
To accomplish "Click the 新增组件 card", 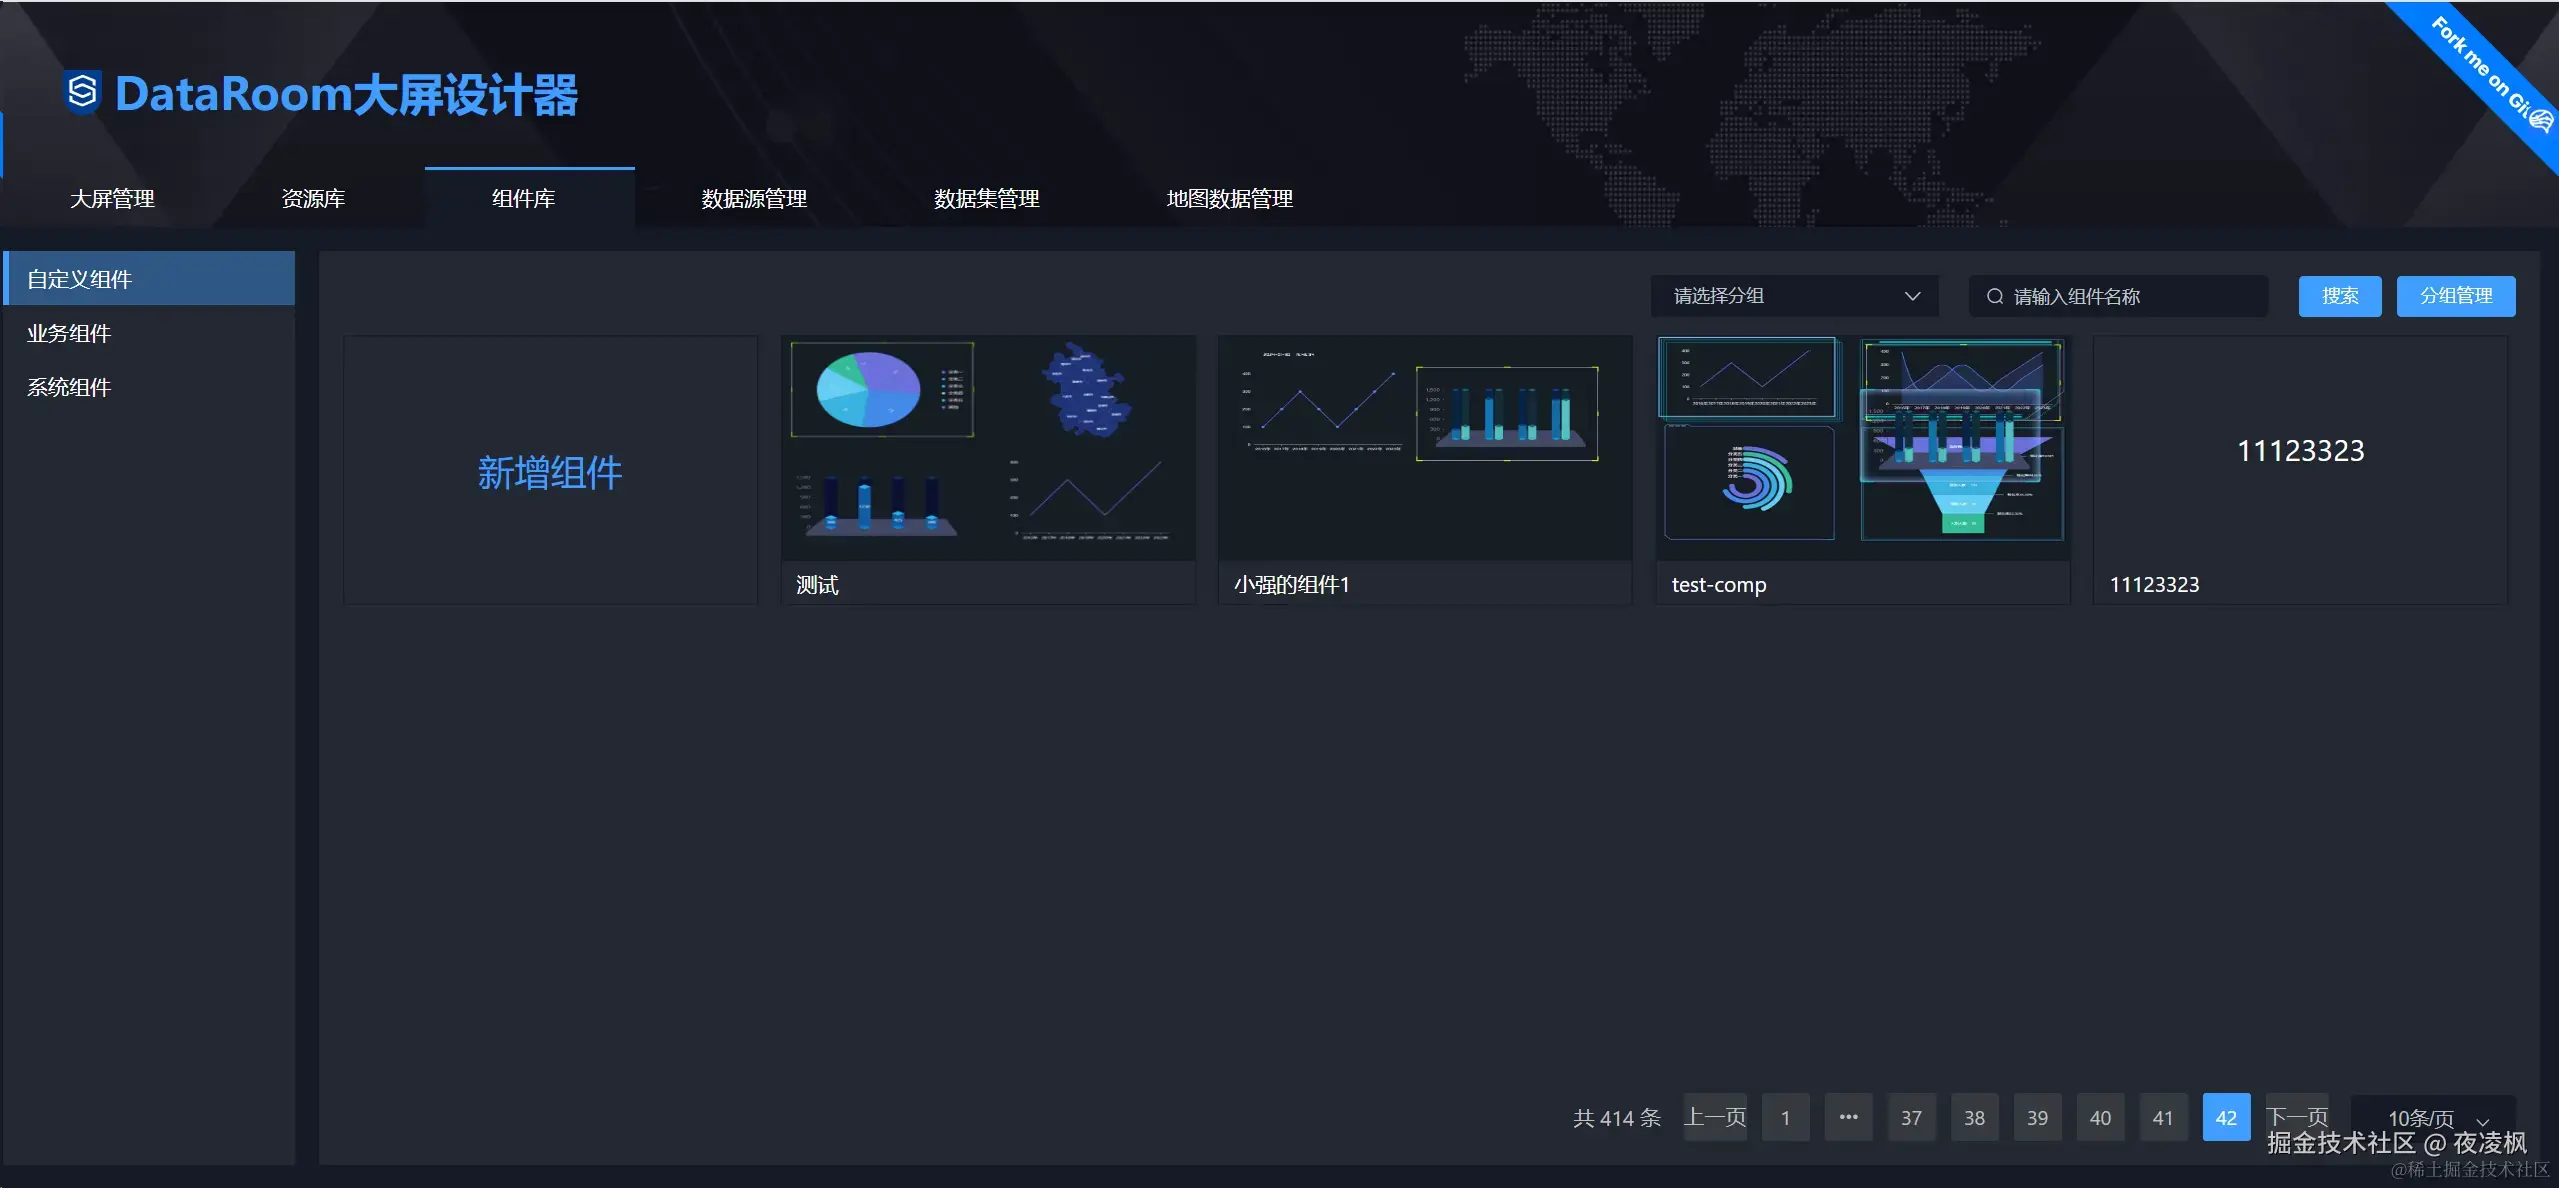I will 550,471.
